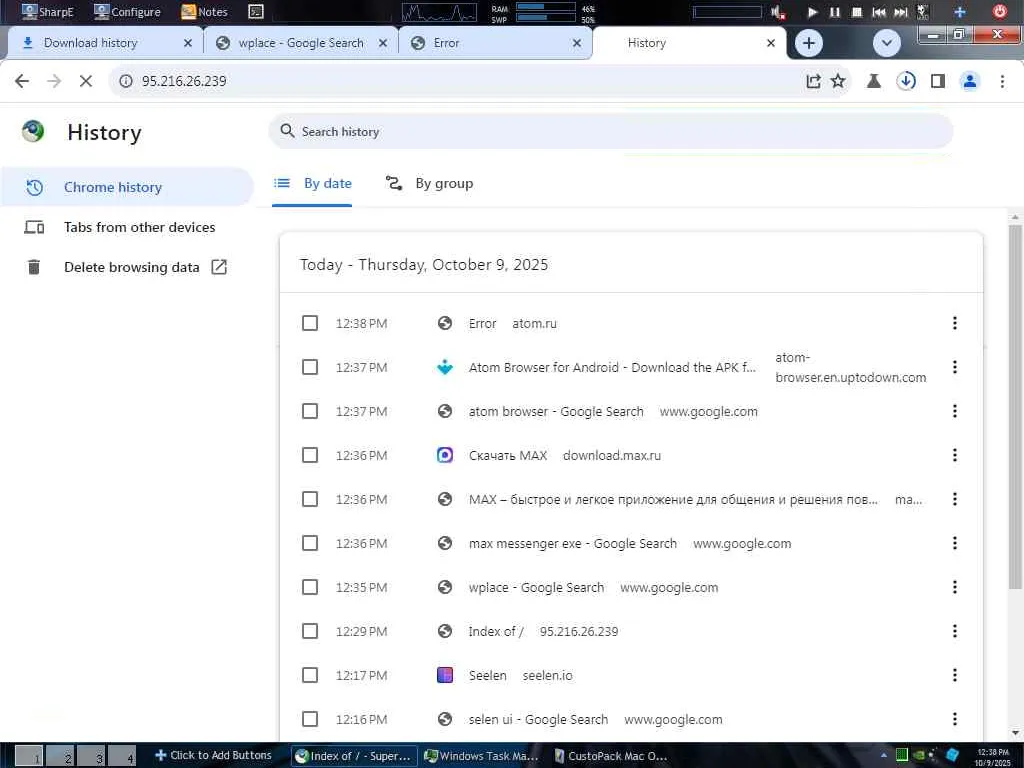
Task: Share this page from the address bar
Action: 813,81
